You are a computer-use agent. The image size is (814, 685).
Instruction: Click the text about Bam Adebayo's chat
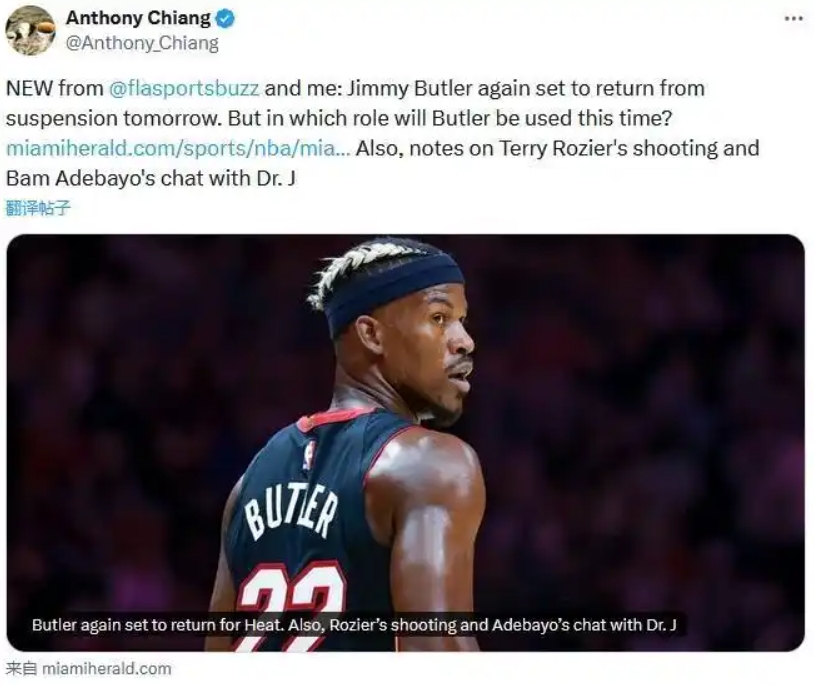[151, 179]
